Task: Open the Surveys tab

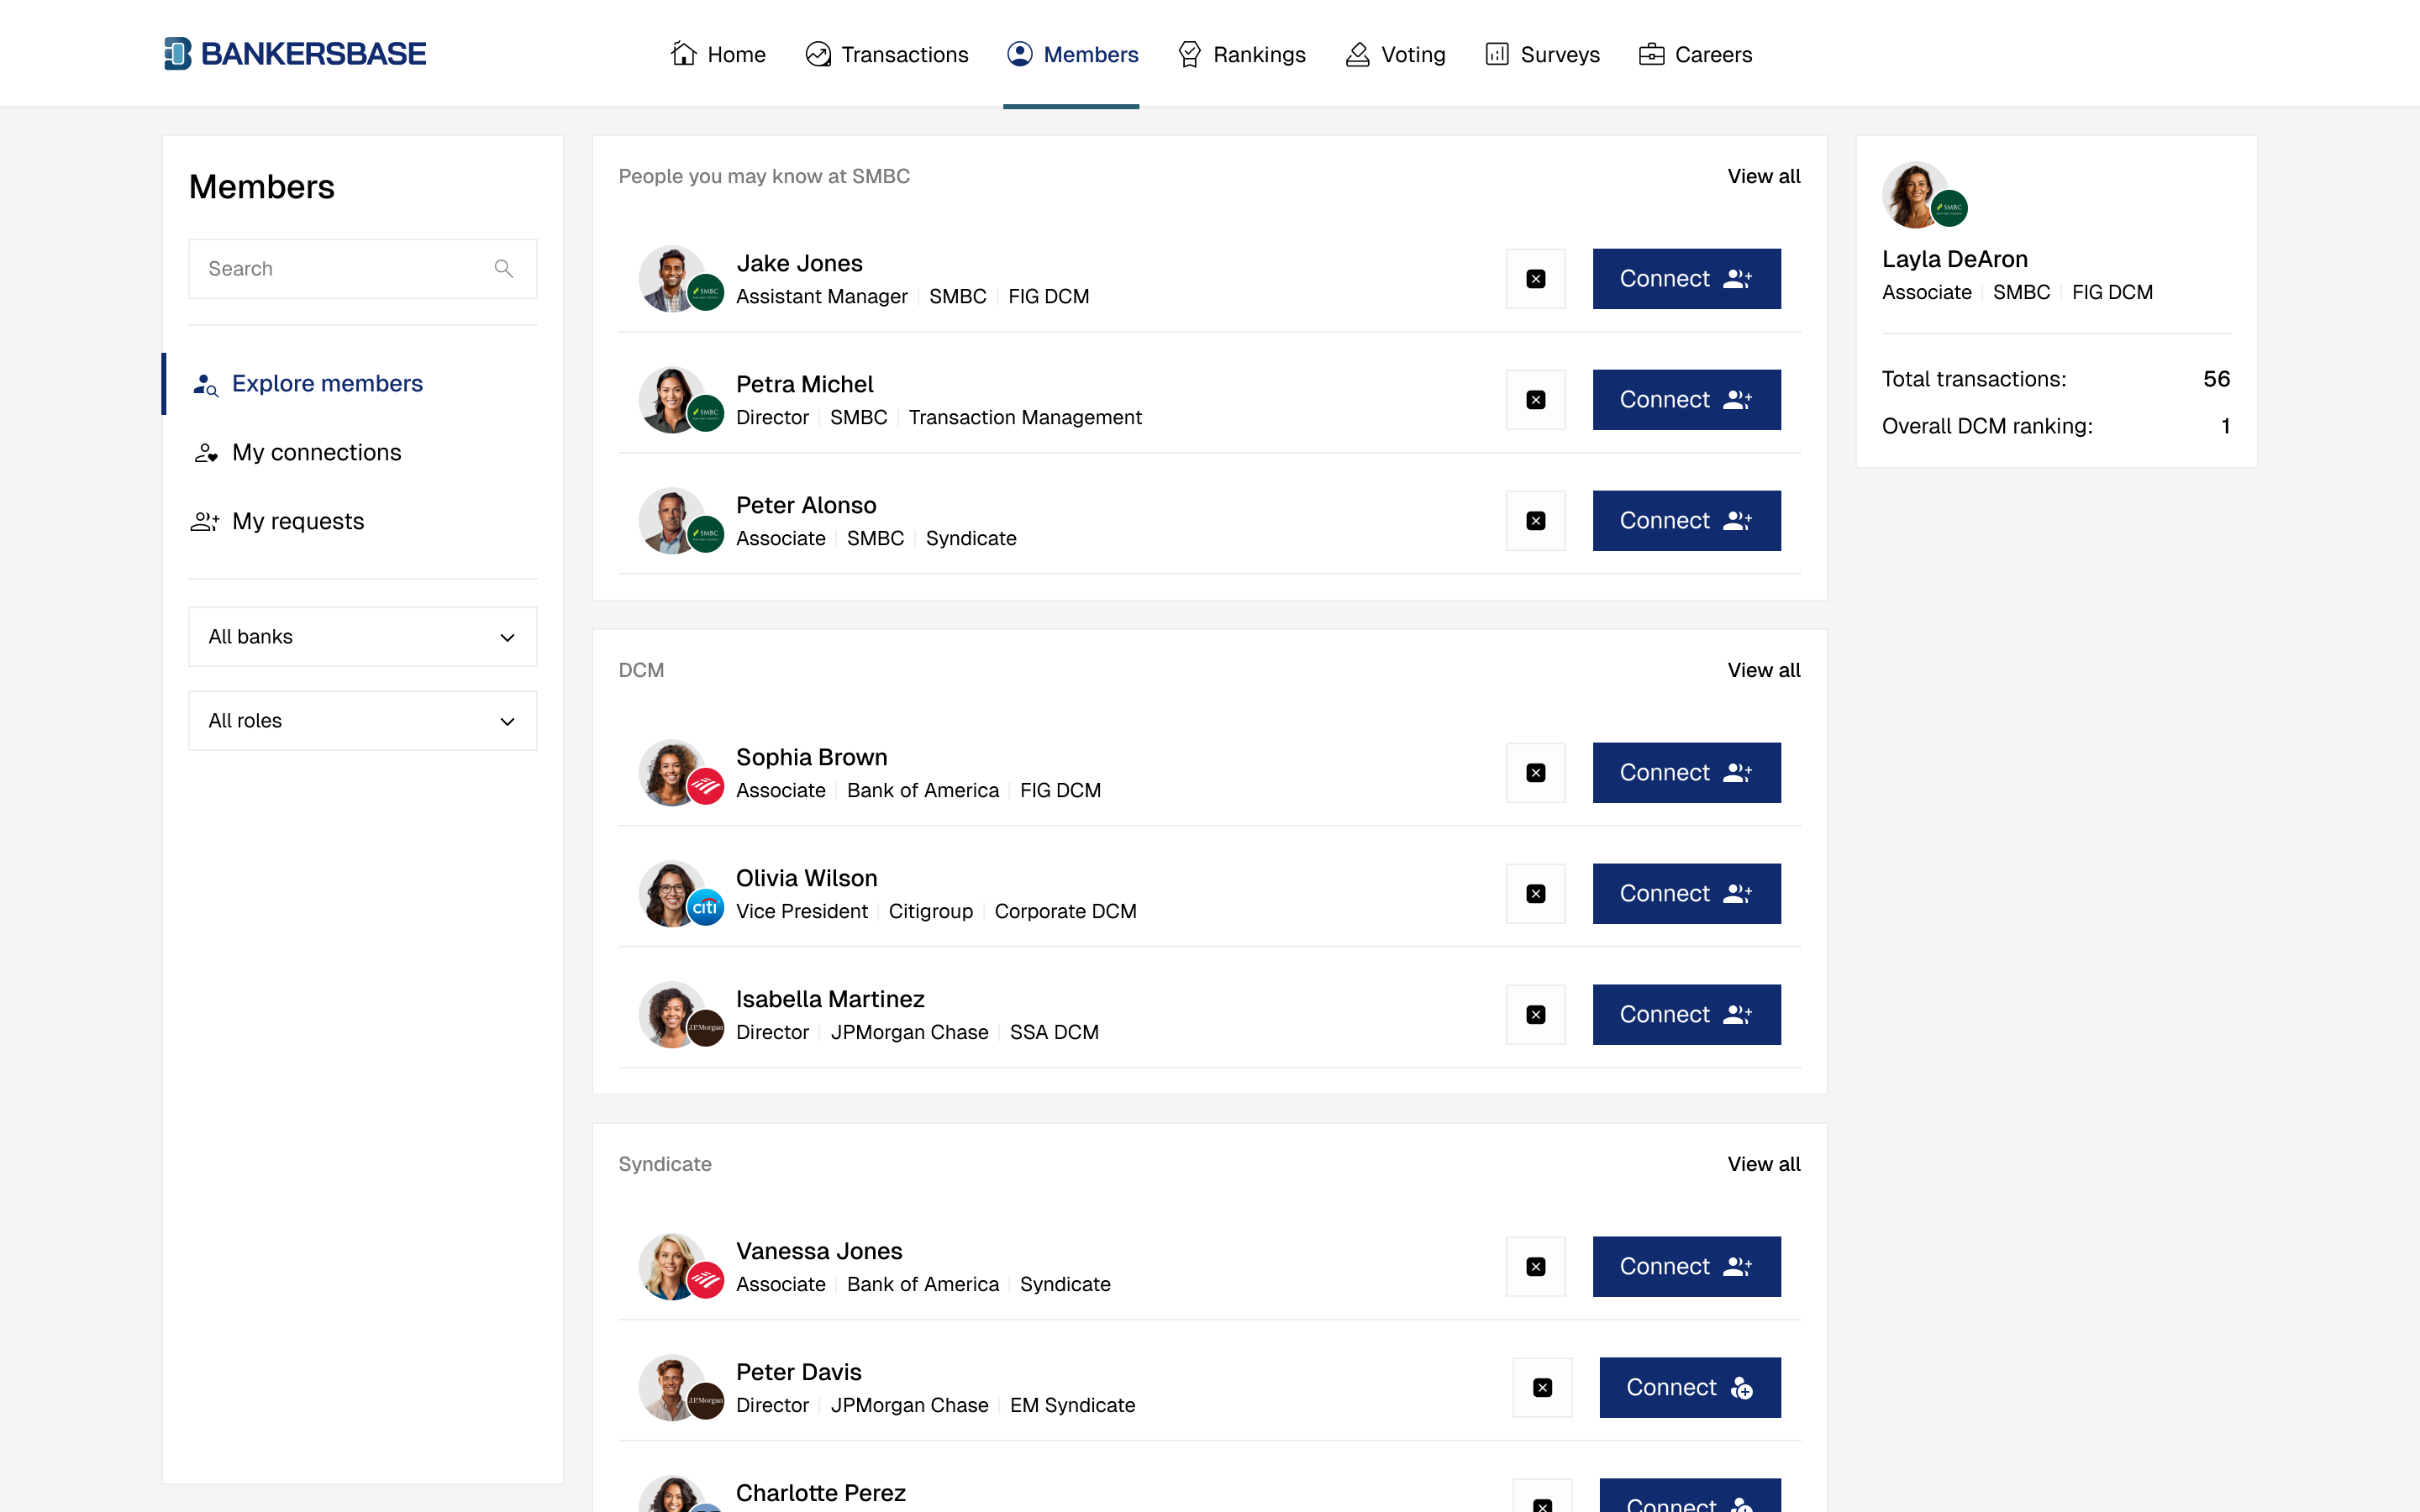Action: 1542,54
